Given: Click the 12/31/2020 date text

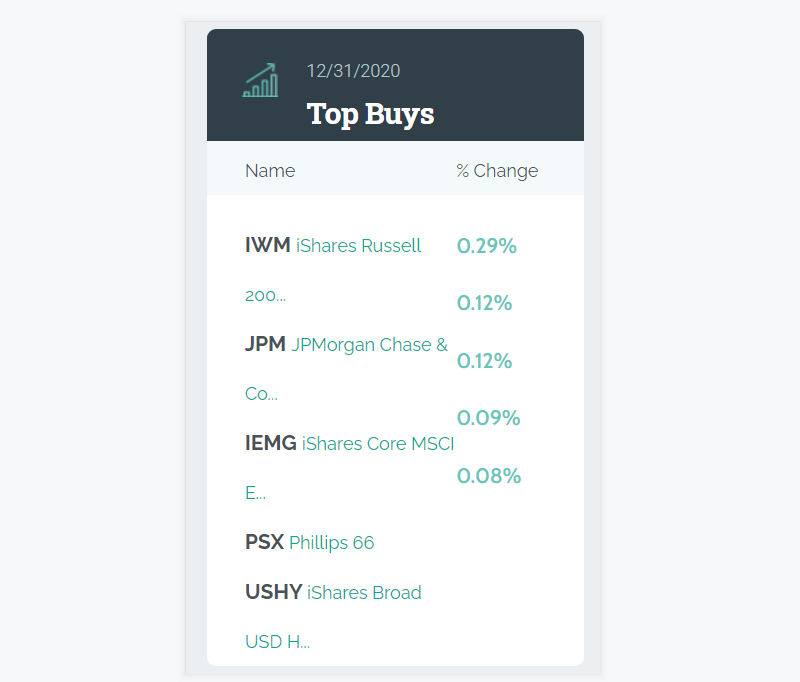Looking at the screenshot, I should 353,71.
